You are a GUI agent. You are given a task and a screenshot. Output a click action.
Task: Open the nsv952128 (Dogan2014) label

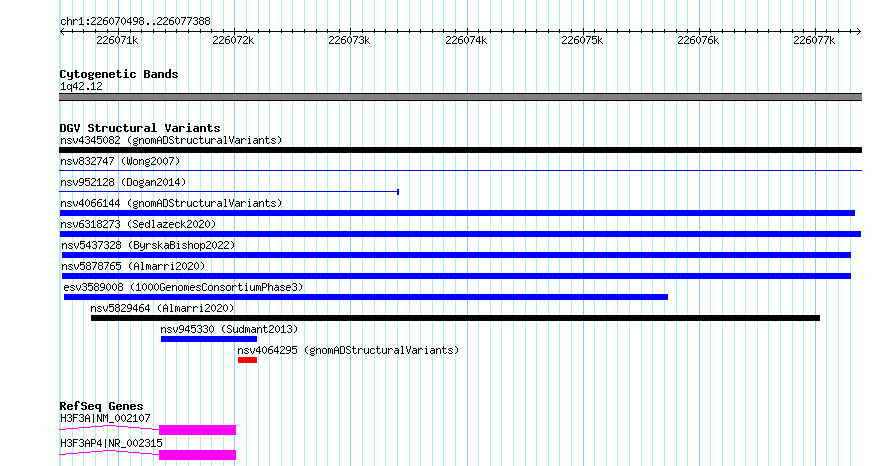pyautogui.click(x=123, y=182)
